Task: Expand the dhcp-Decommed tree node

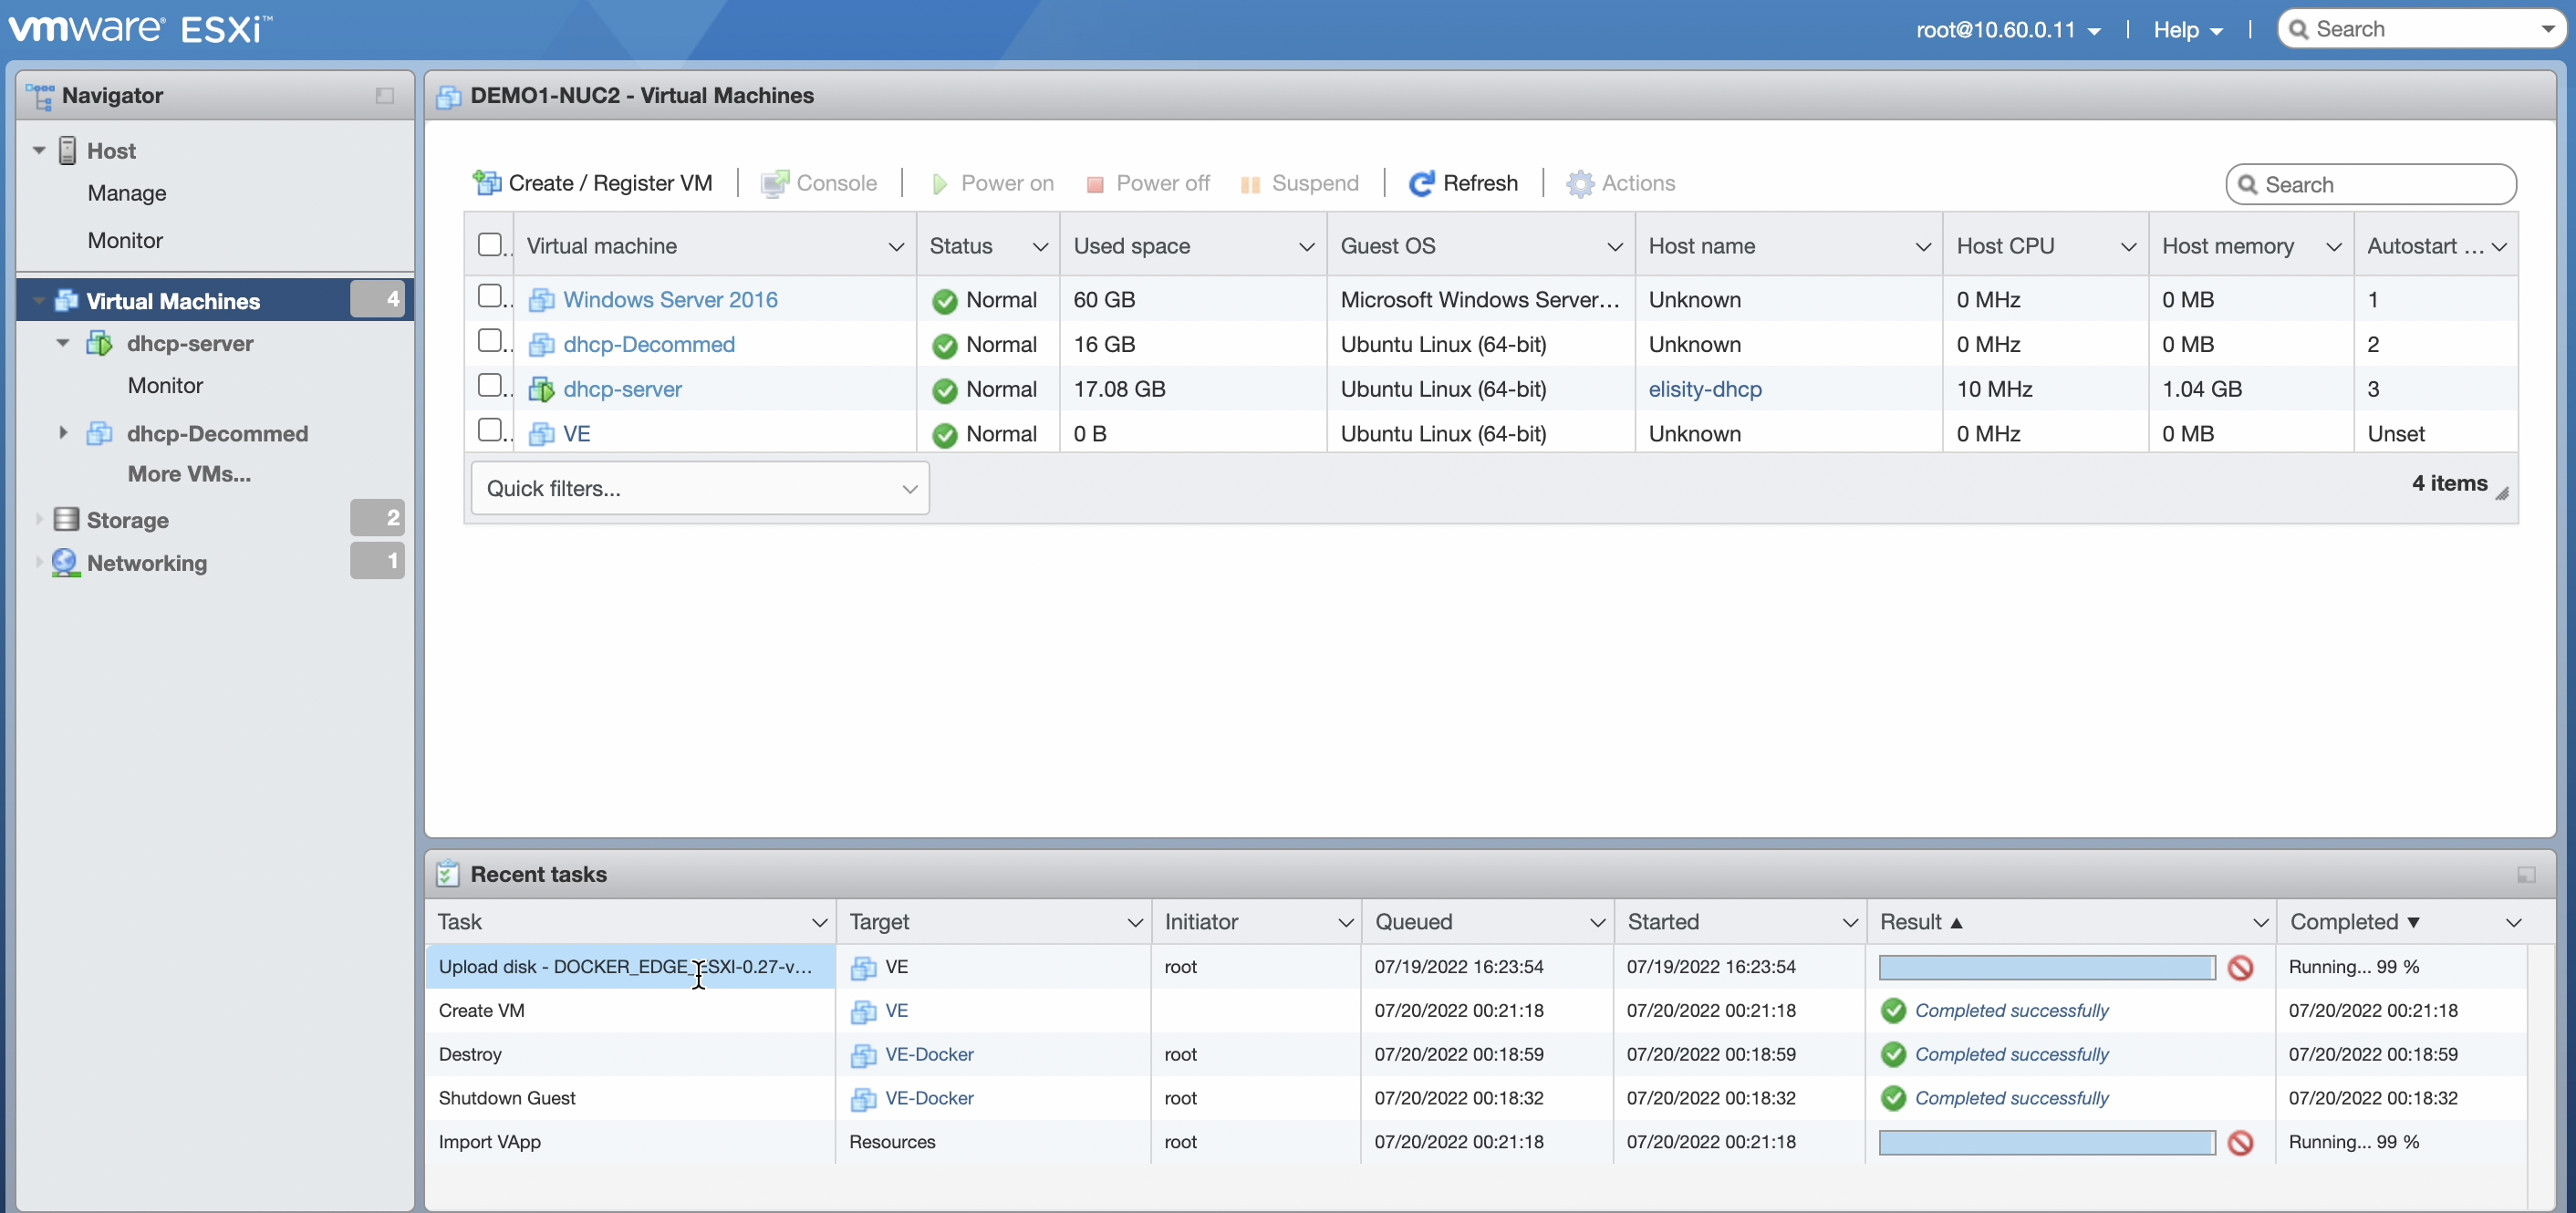Action: (x=63, y=433)
